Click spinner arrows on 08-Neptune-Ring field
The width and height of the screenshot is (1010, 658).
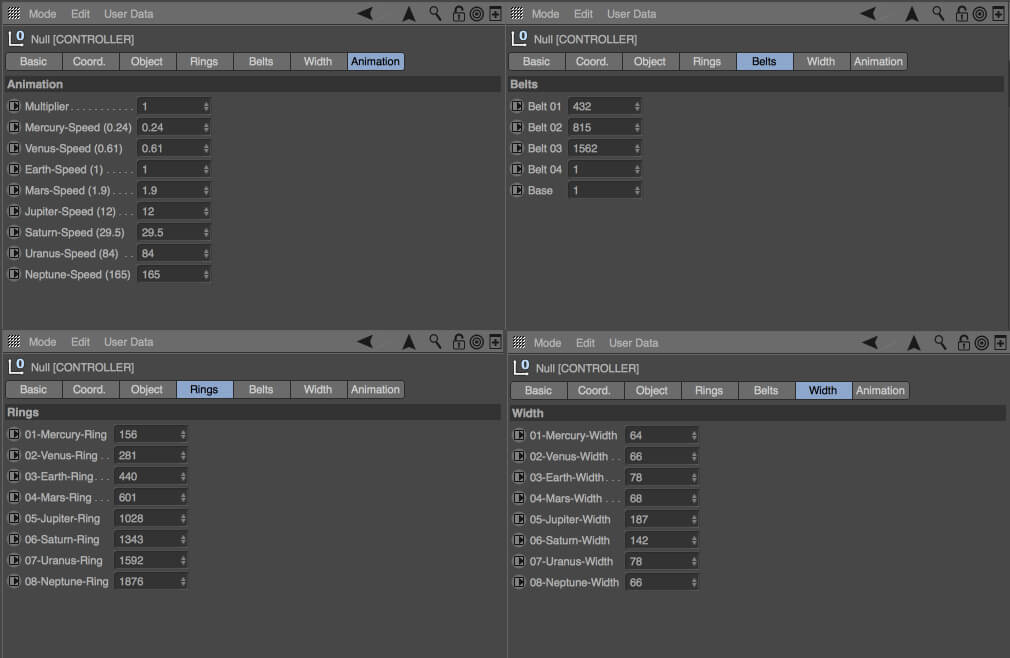[x=183, y=581]
